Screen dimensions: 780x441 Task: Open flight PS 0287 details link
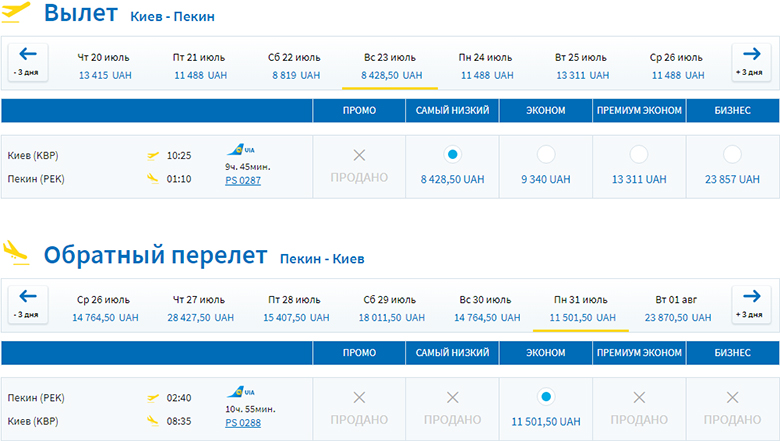244,179
